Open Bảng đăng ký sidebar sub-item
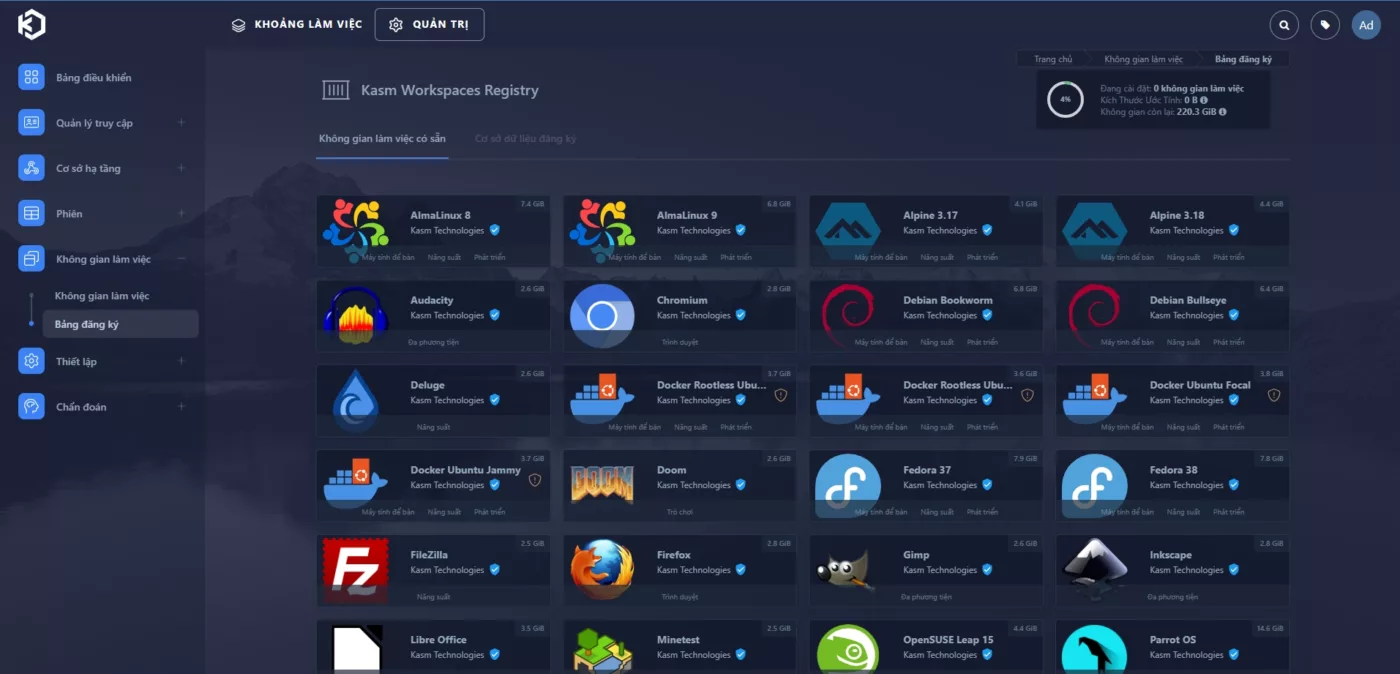Screen dimensions: 1400x674 (120, 324)
